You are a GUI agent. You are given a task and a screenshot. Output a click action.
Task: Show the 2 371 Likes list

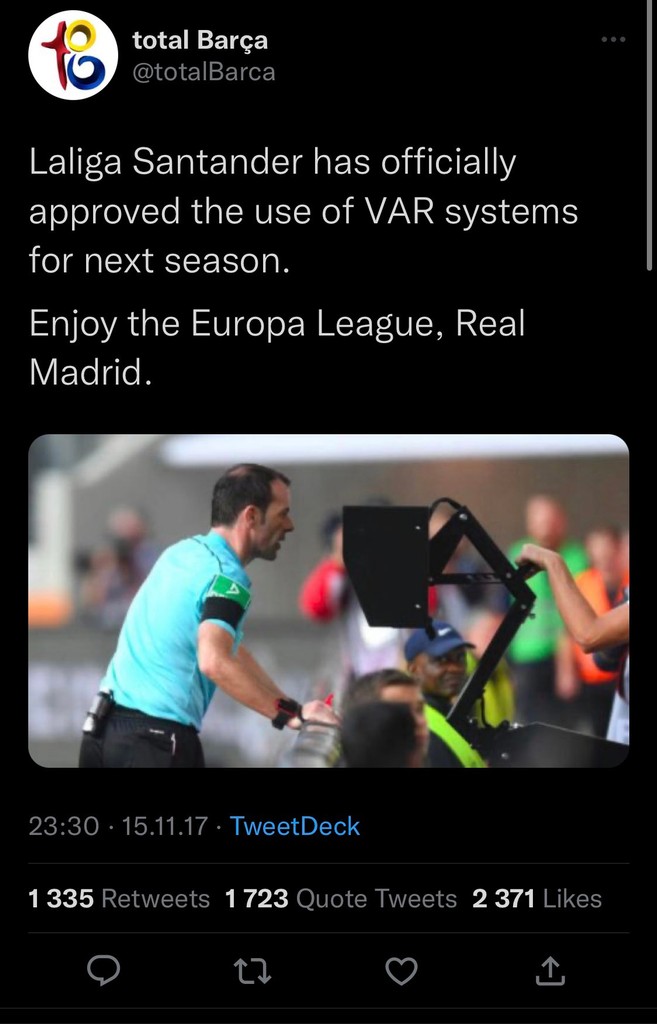click(537, 899)
